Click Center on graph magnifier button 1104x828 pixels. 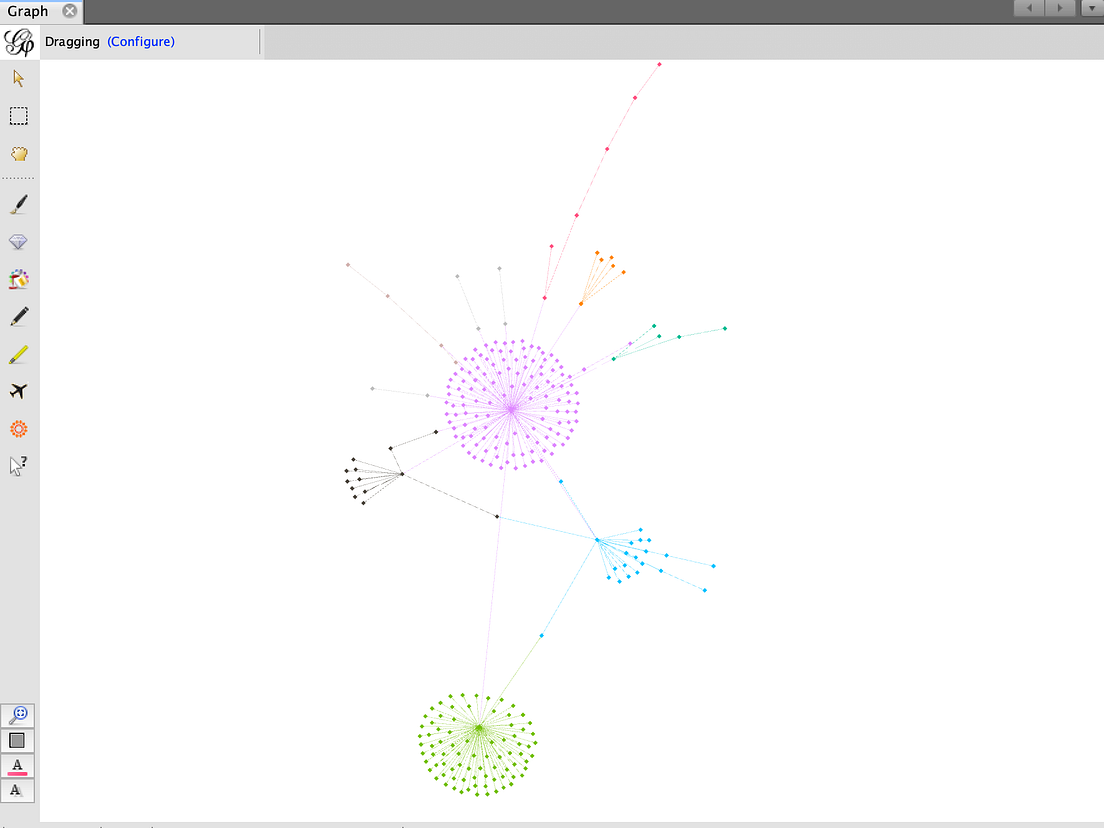click(18, 715)
